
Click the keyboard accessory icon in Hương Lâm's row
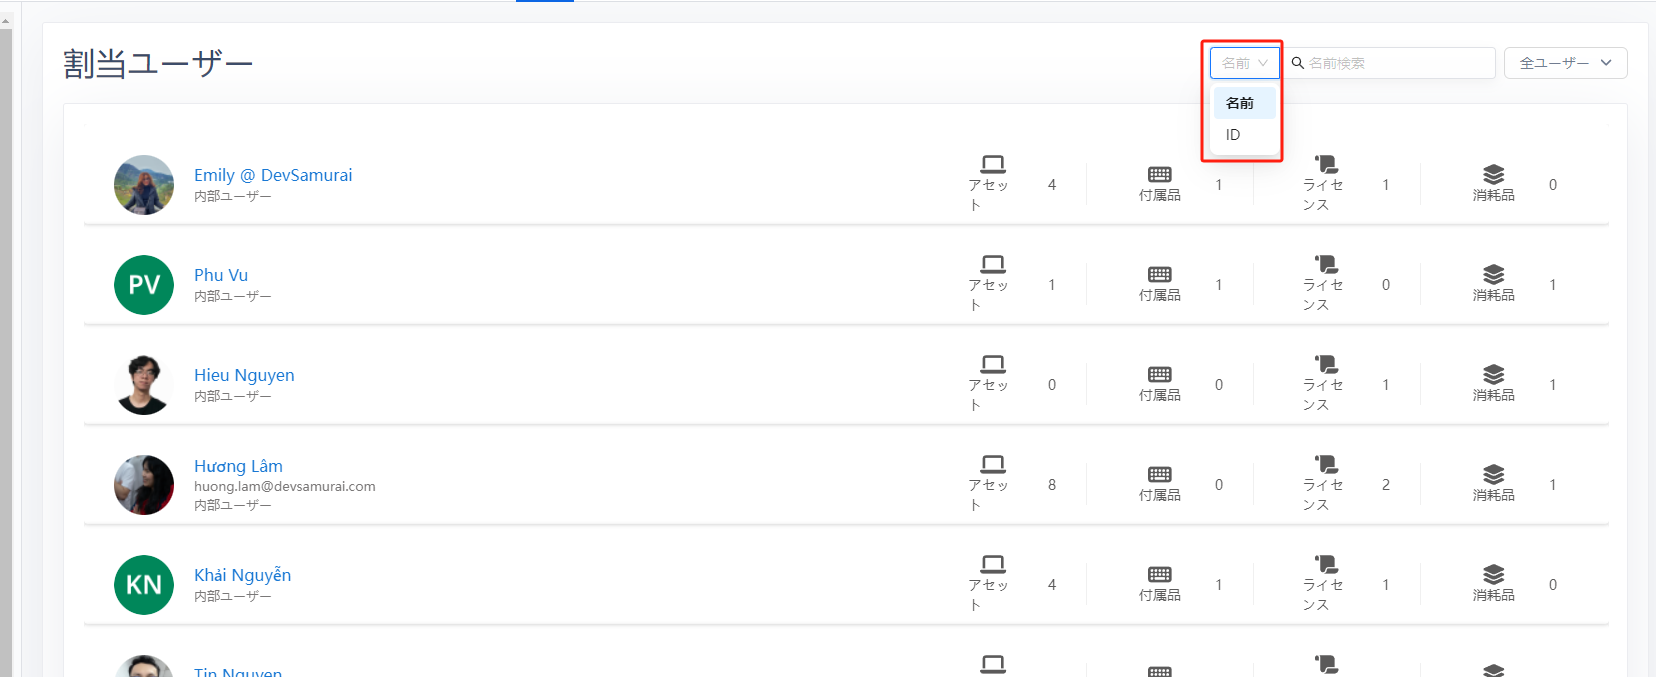1159,474
